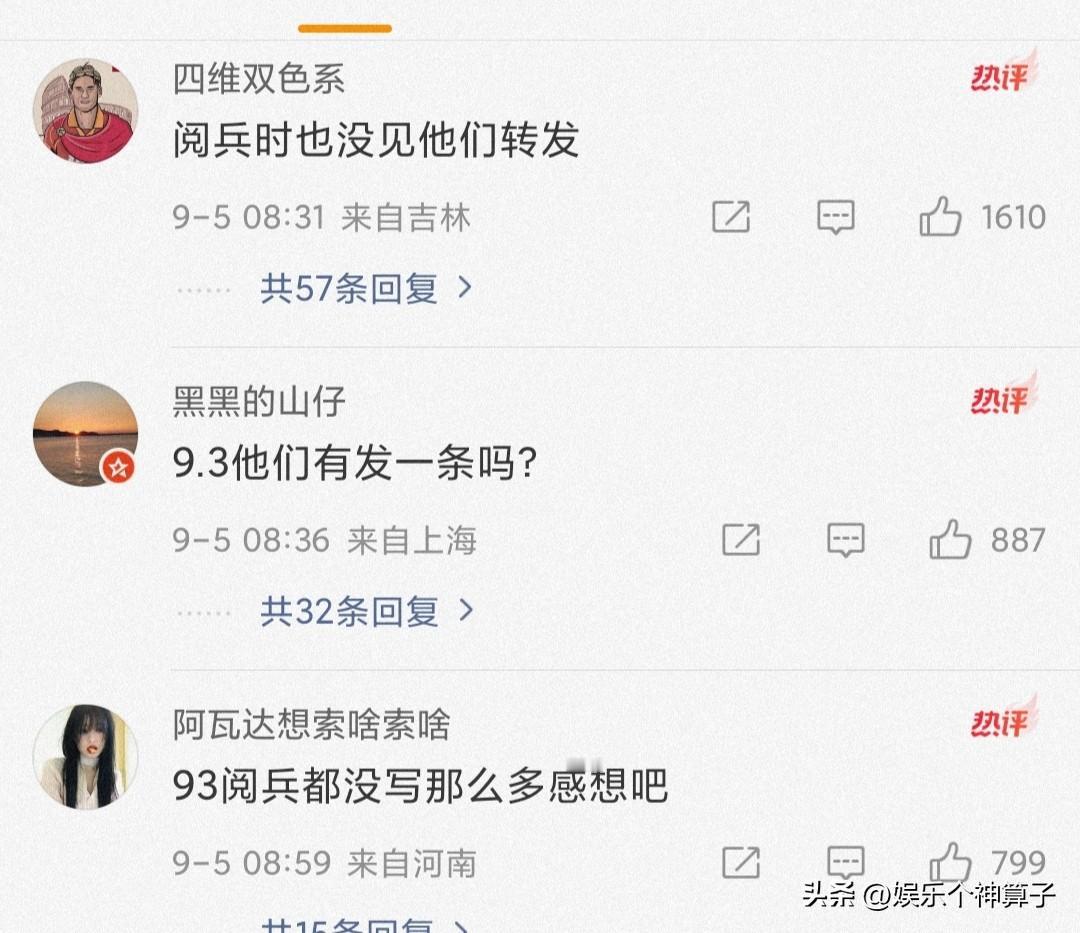Open 四维双色系 profile avatar
The image size is (1080, 933).
[85, 111]
